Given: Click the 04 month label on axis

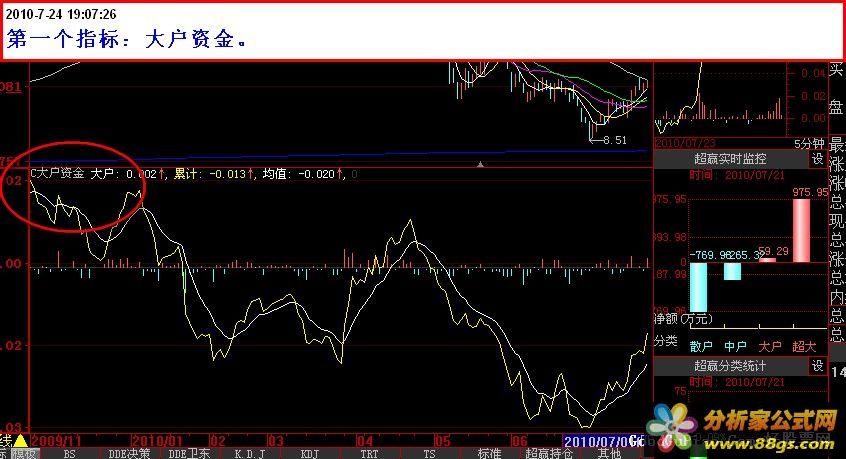Looking at the screenshot, I should 365,441.
